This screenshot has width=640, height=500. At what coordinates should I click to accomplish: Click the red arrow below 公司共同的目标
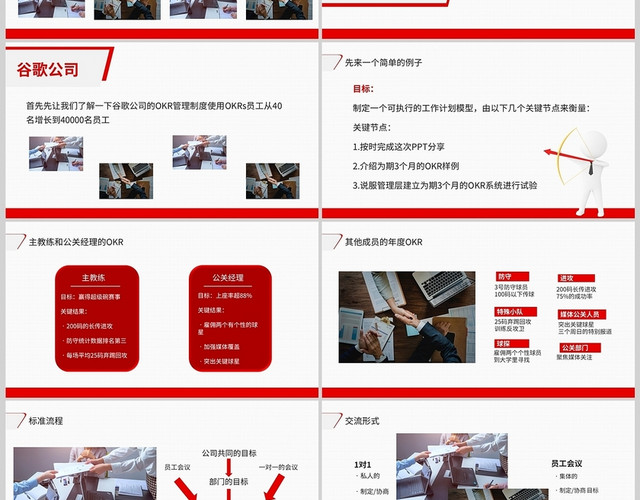pyautogui.click(x=229, y=468)
